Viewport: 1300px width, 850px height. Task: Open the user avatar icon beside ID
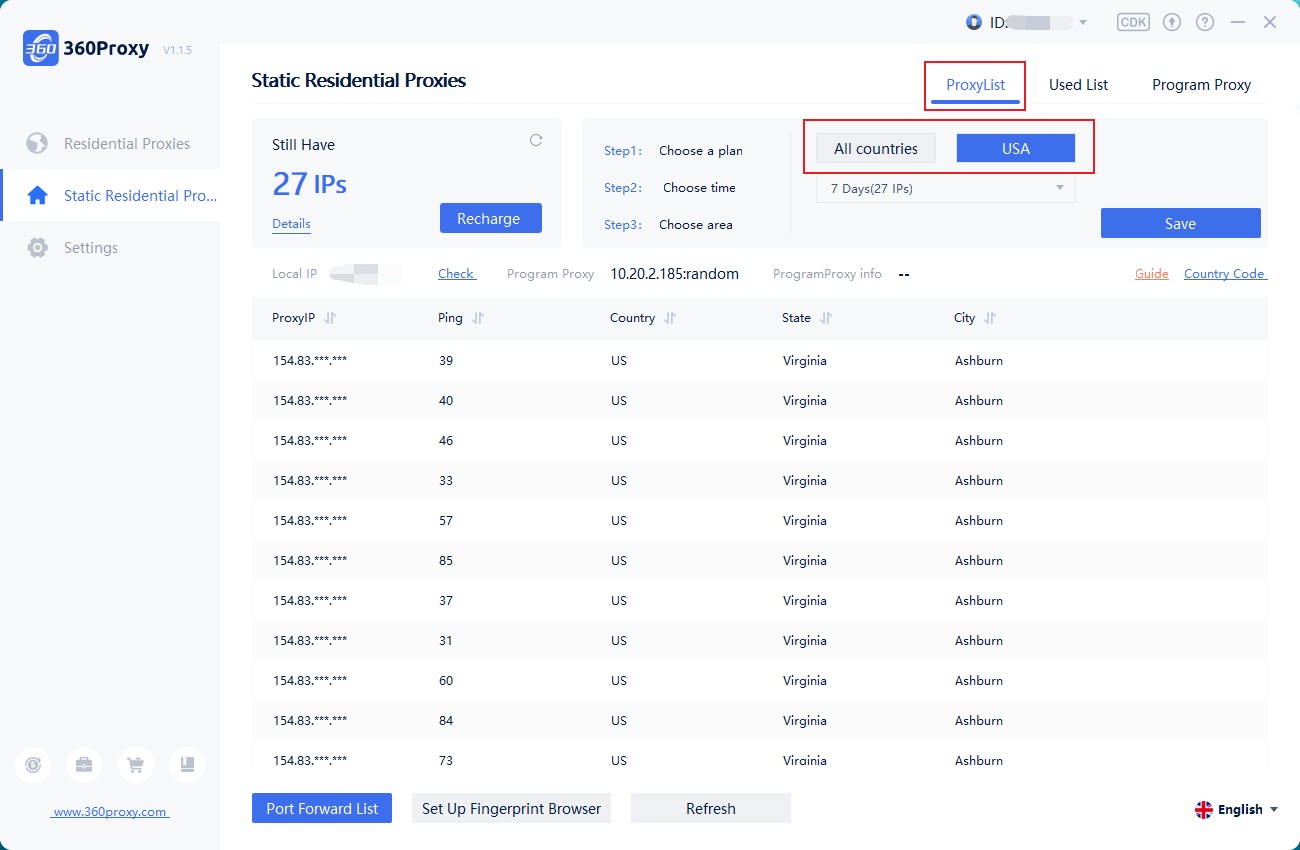point(974,22)
